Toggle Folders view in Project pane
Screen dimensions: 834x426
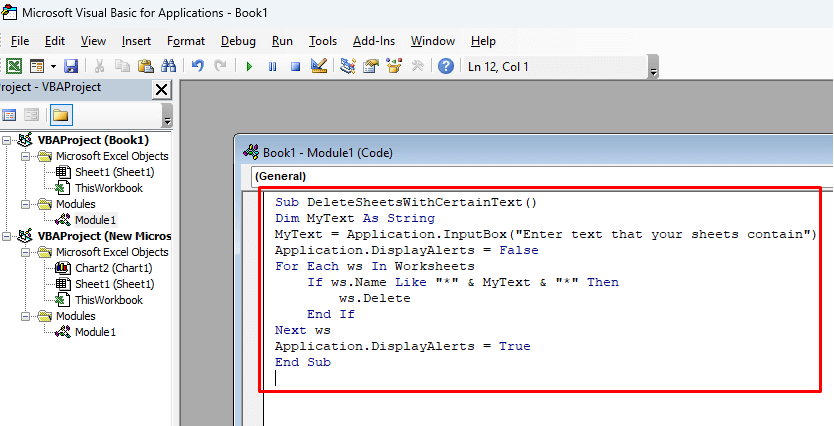pyautogui.click(x=62, y=115)
